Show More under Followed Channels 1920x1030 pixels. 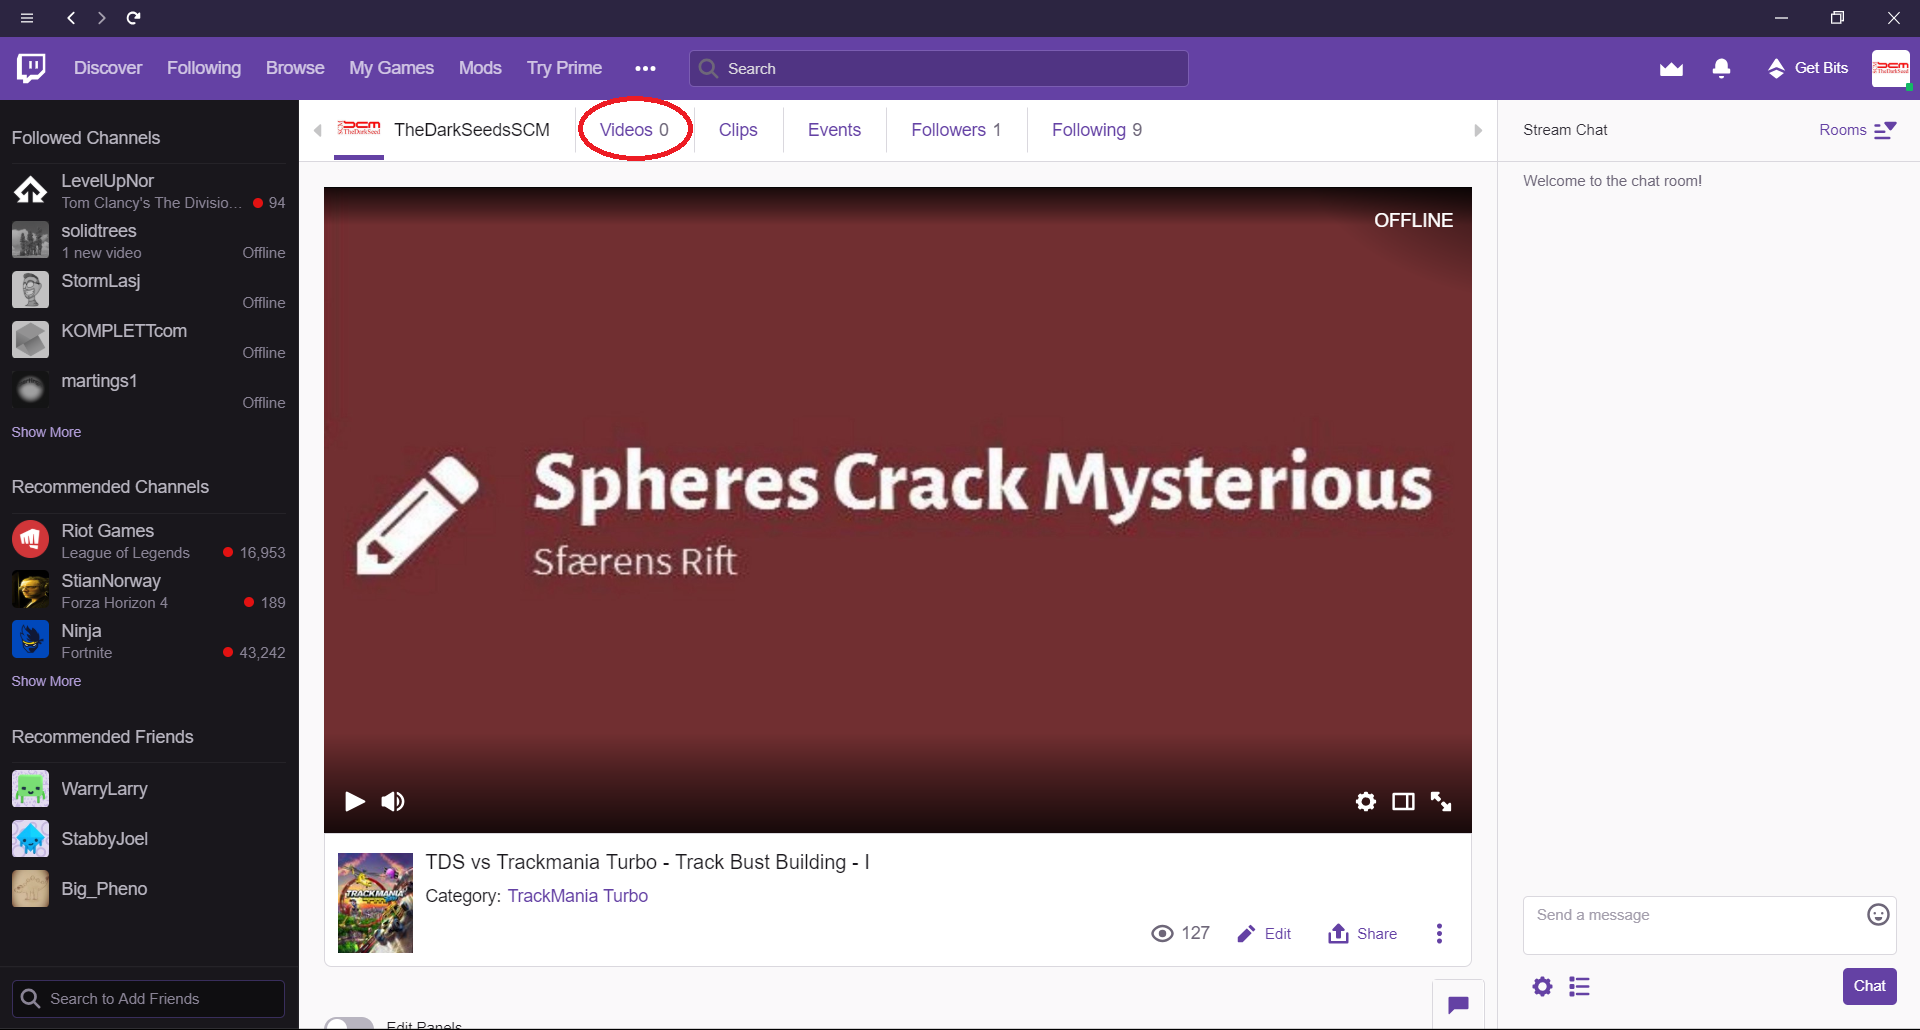(46, 432)
